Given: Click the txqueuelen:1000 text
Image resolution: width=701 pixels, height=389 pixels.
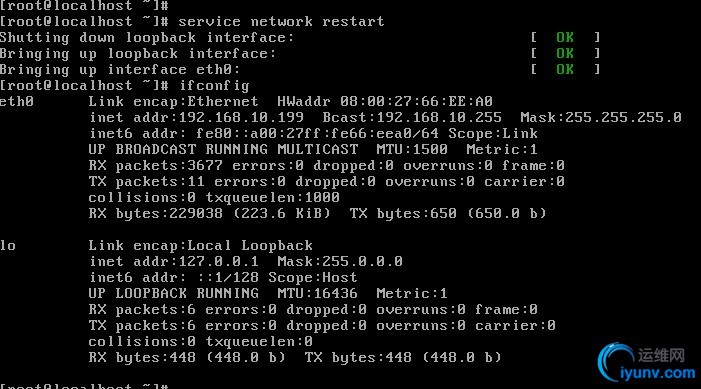Looking at the screenshot, I should [272, 197].
